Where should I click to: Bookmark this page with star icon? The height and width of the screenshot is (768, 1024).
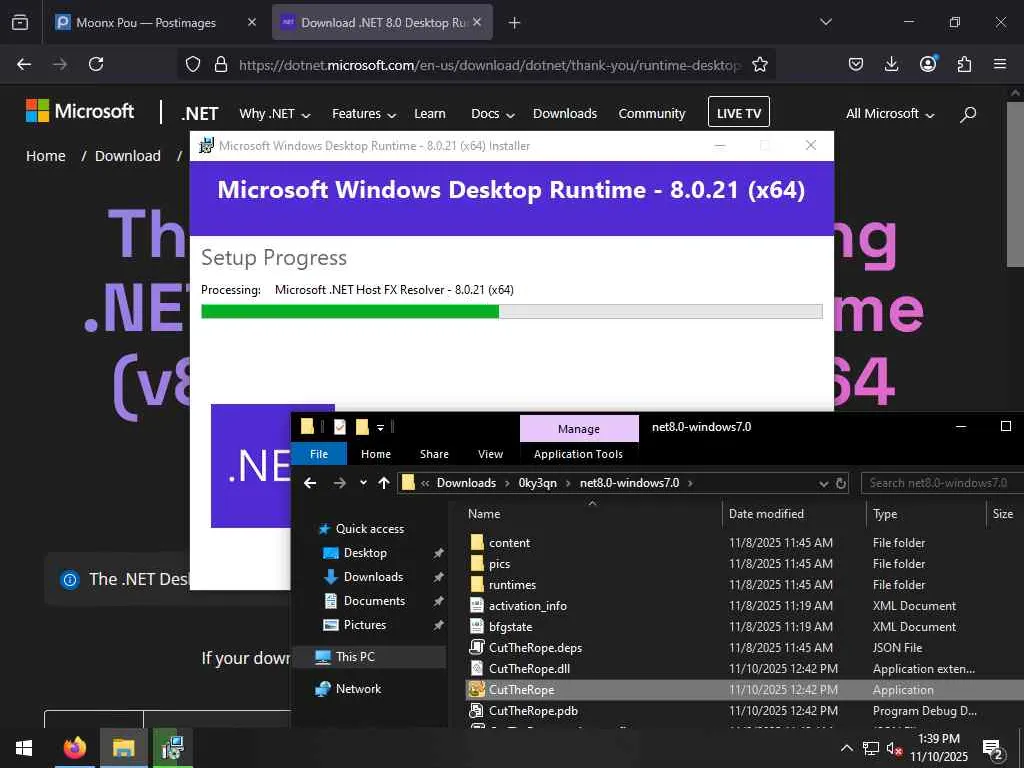(760, 64)
